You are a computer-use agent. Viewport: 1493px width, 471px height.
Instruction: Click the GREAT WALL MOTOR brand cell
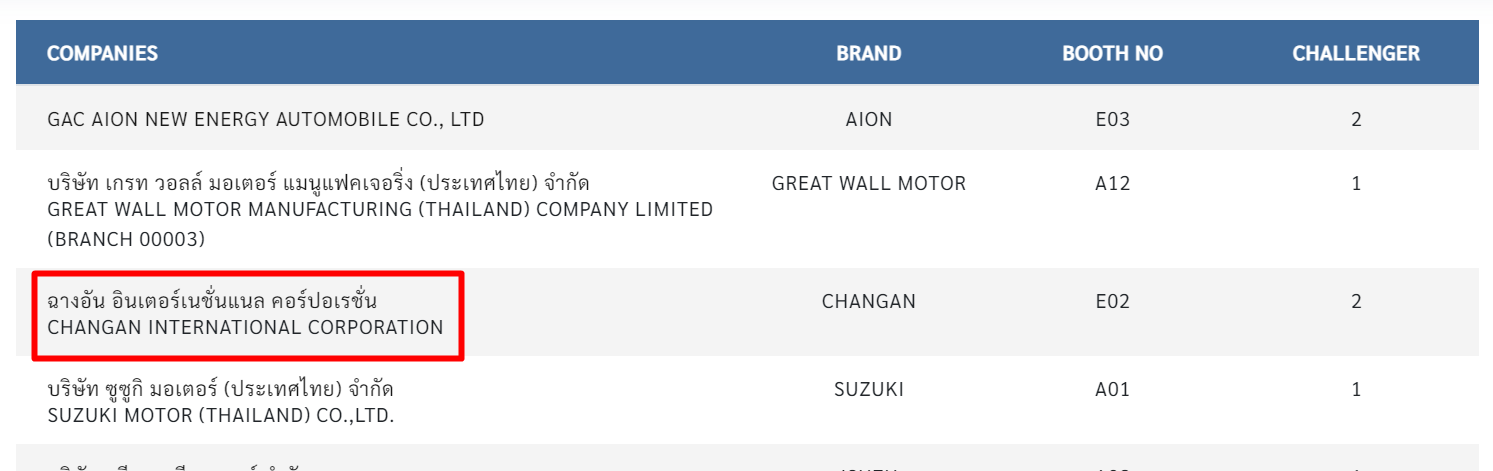[869, 183]
